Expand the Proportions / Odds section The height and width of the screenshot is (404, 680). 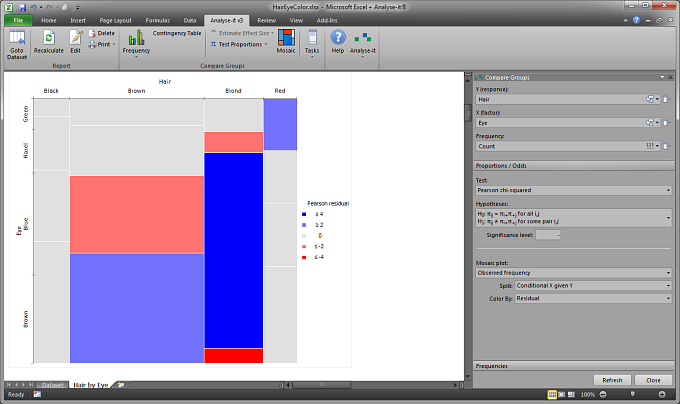pyautogui.click(x=574, y=166)
